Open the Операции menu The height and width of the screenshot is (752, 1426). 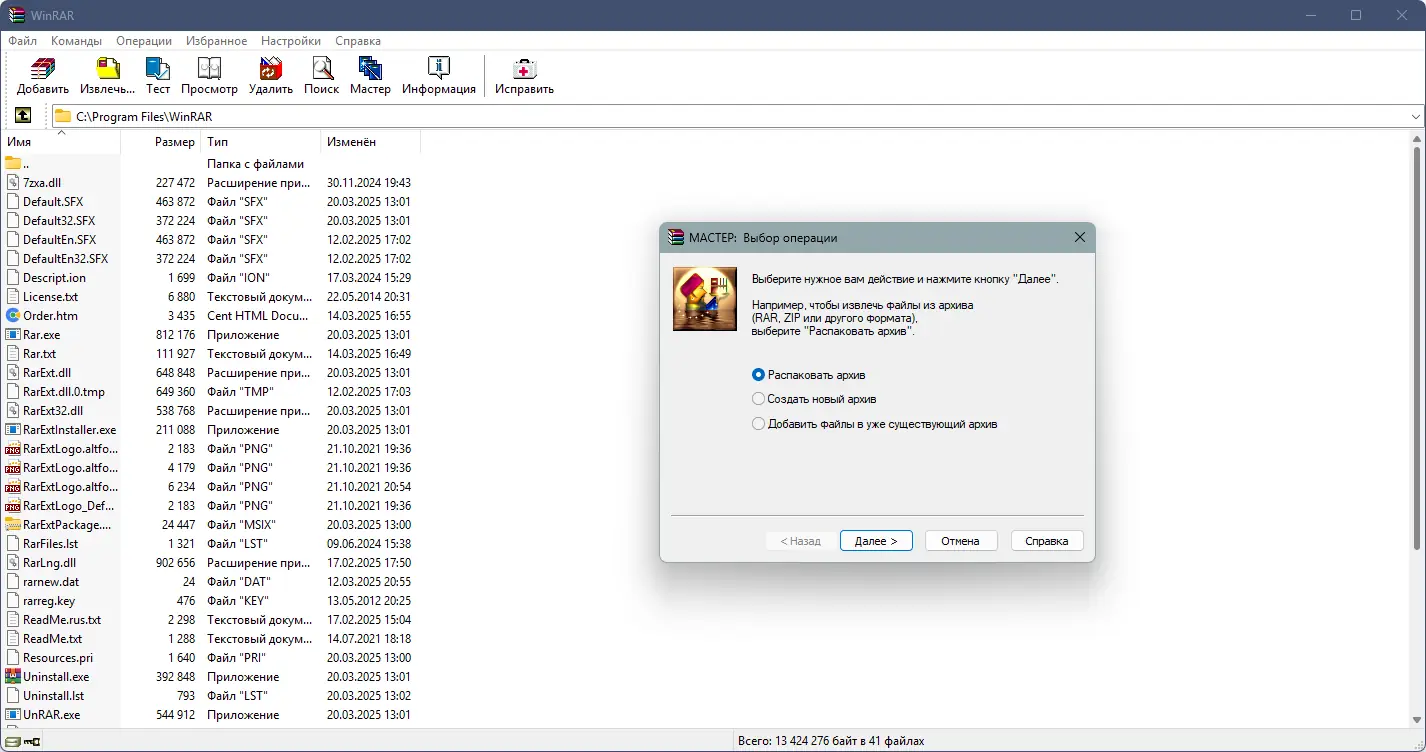(x=144, y=41)
